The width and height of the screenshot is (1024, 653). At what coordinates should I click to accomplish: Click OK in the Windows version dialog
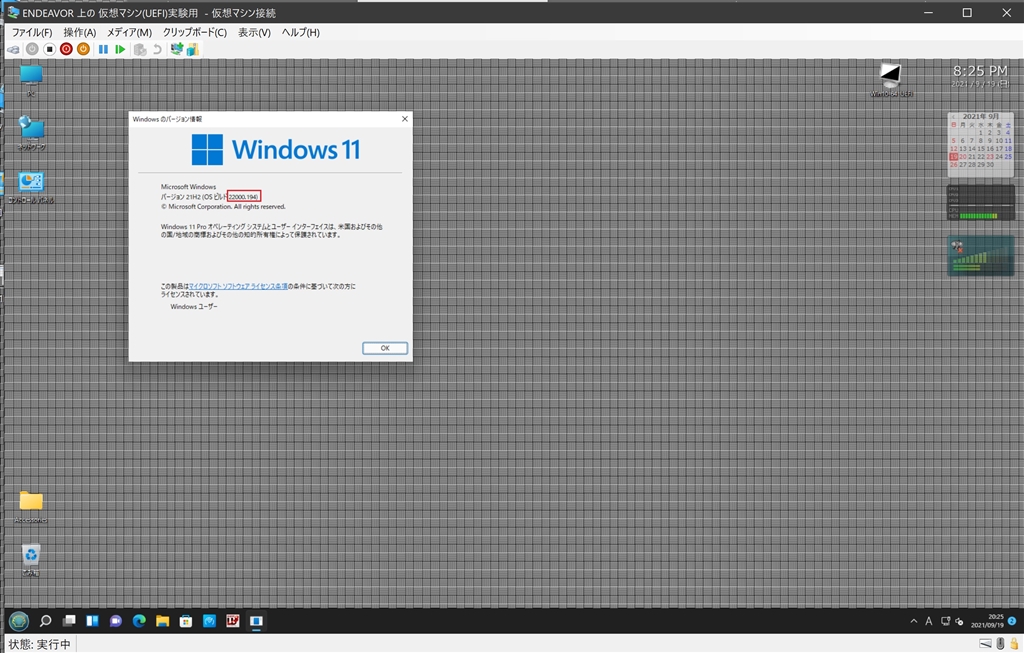pos(385,348)
